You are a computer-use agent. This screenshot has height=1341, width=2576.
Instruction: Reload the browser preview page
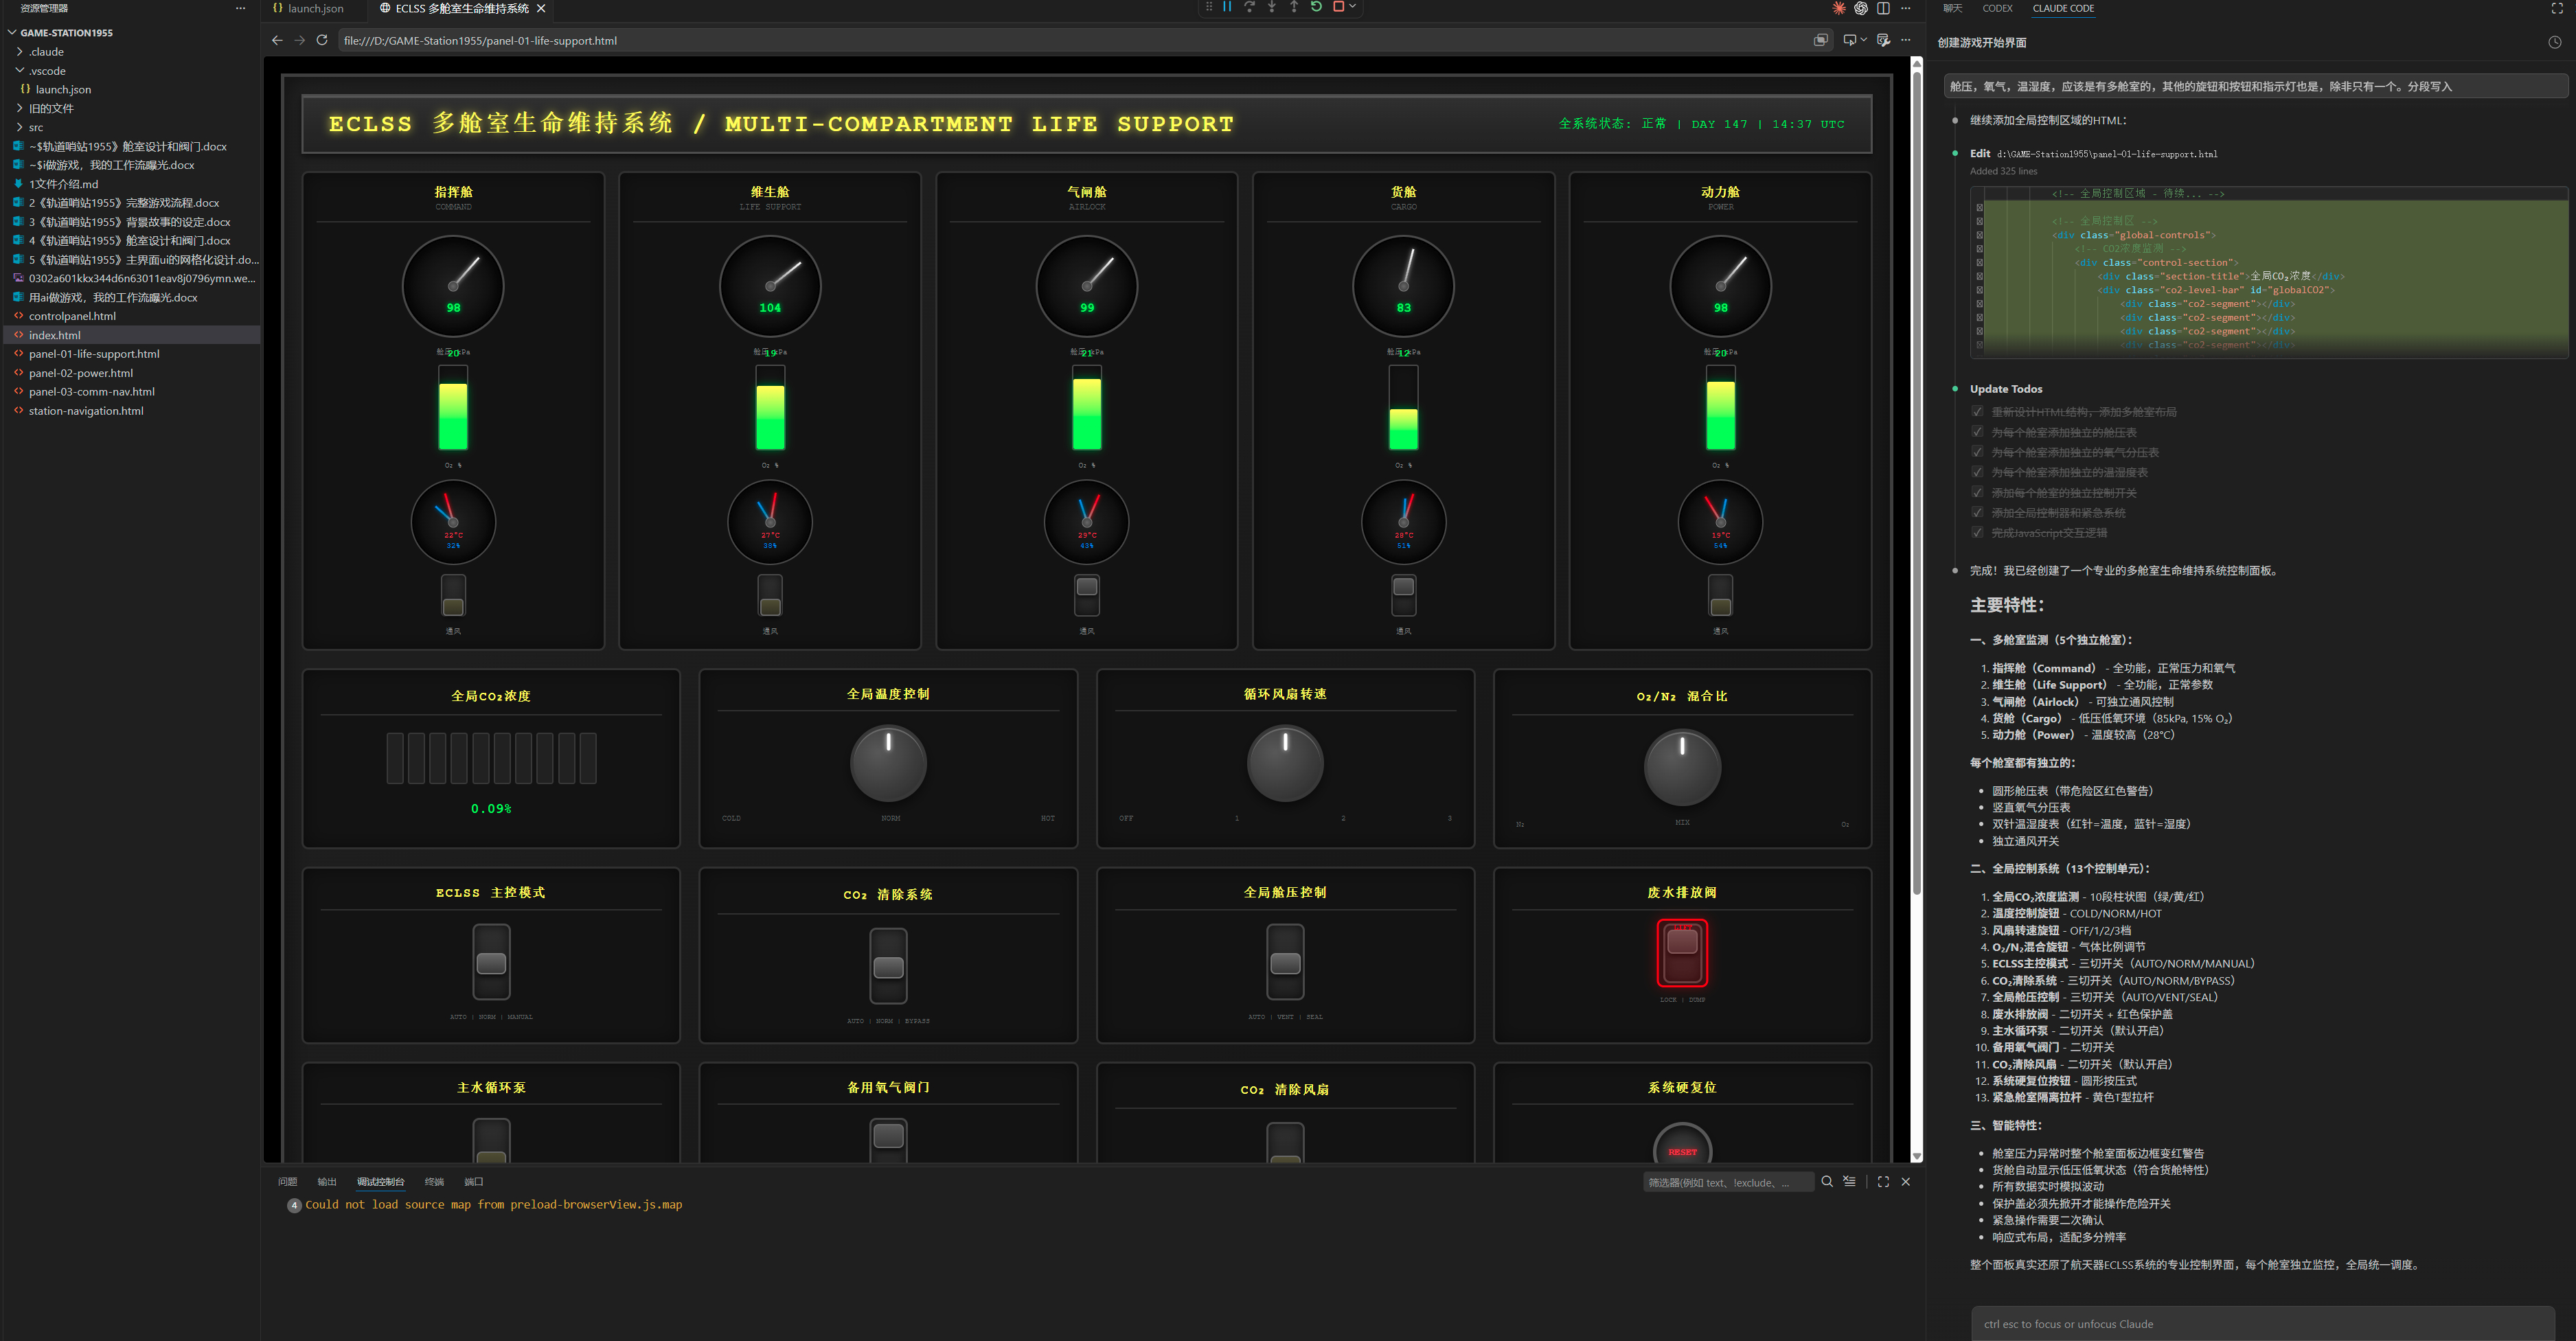point(322,40)
